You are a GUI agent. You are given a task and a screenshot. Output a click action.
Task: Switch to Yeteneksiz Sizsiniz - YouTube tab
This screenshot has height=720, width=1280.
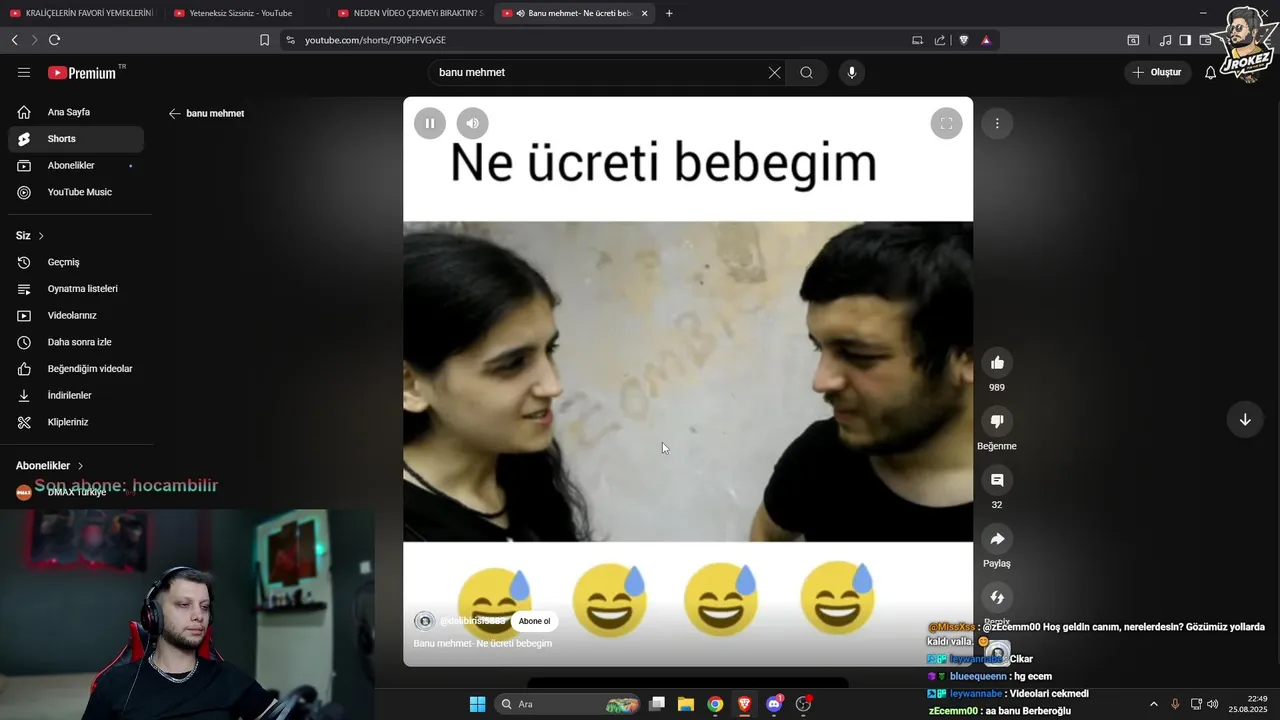pos(245,13)
